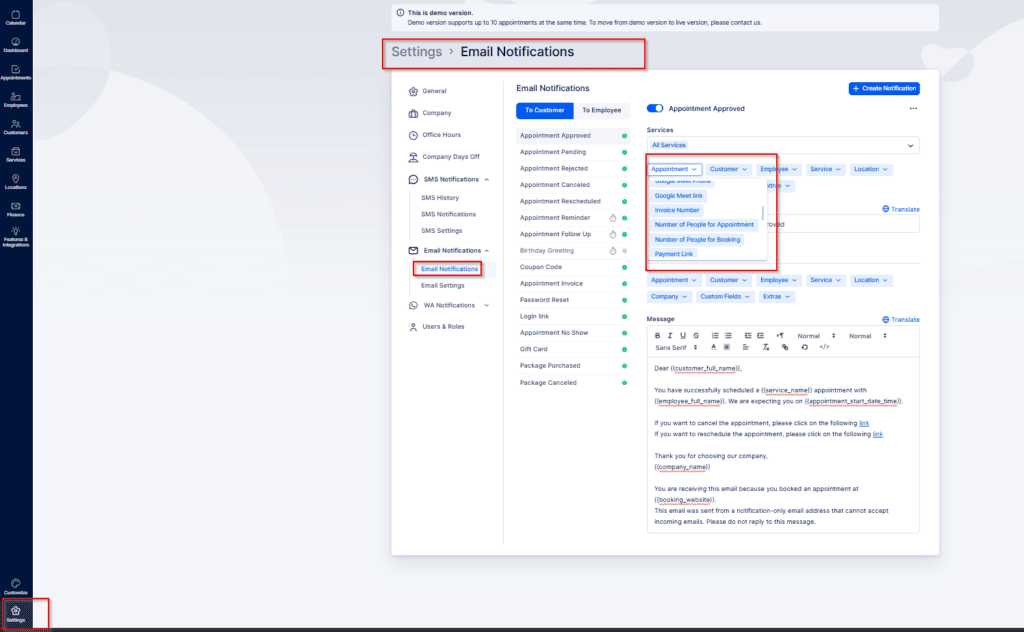Screen dimensions: 1024x632
Task: Open Company Days Off settings item
Action: click(444, 157)
